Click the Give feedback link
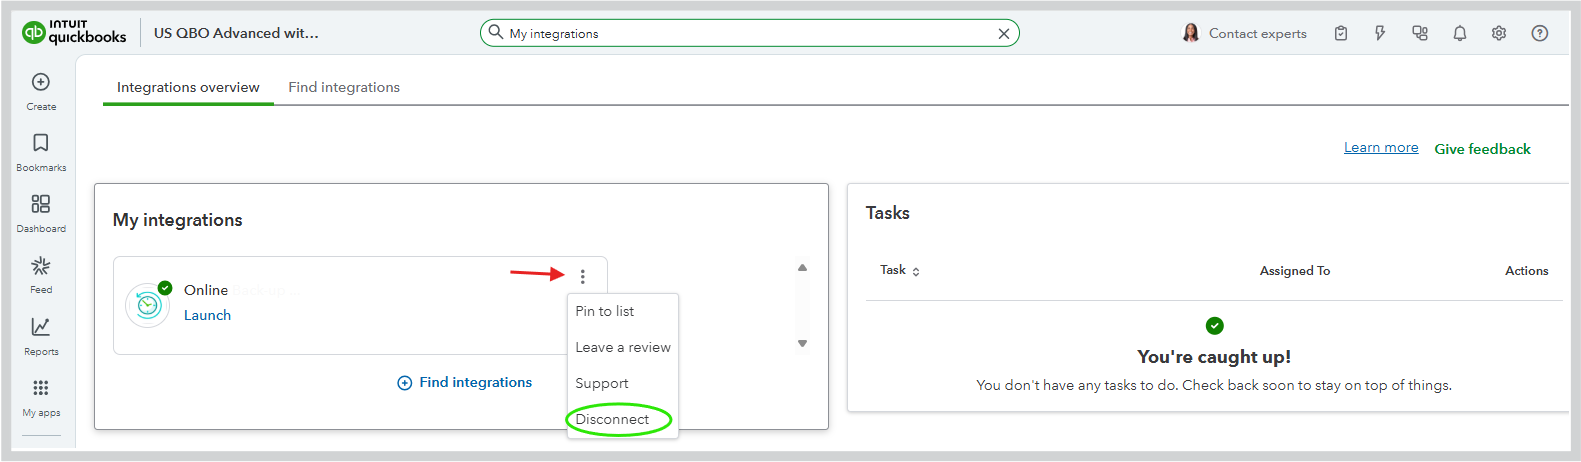This screenshot has height=462, width=1581. tap(1482, 149)
